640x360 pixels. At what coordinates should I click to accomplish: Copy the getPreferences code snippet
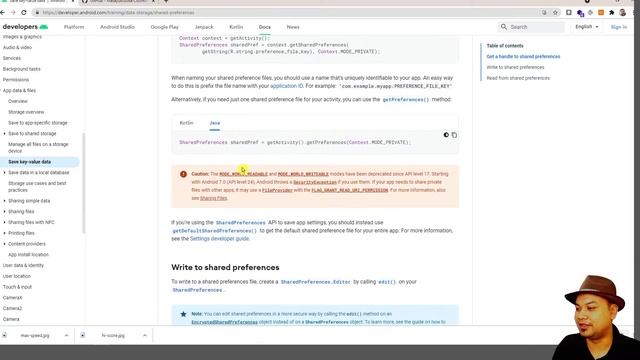pyautogui.click(x=454, y=135)
